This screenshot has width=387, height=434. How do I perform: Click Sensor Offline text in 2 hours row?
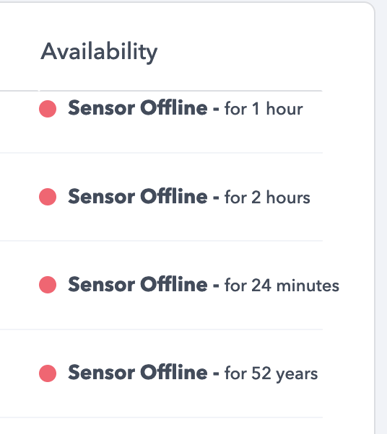(x=138, y=196)
